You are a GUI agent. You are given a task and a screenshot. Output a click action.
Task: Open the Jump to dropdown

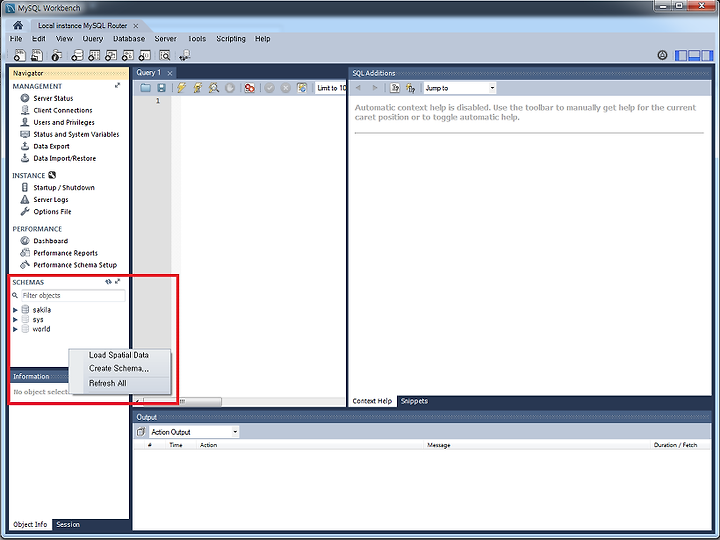tap(460, 88)
